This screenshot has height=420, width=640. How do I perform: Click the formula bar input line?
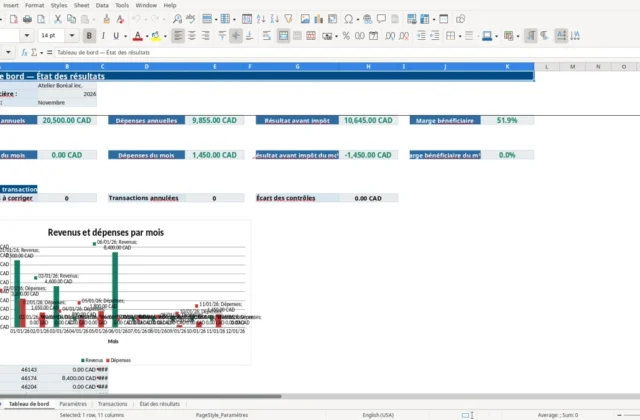point(347,52)
